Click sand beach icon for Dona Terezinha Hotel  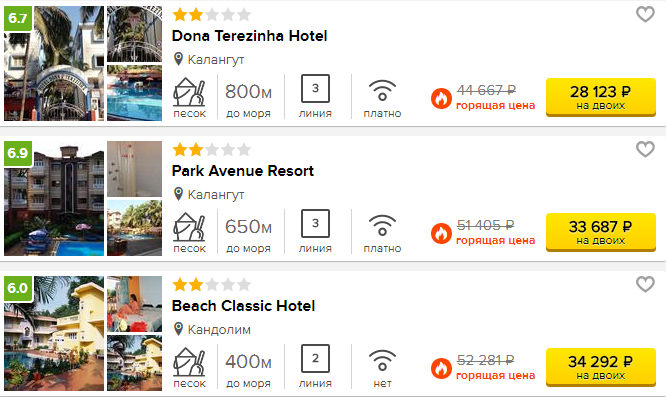pos(189,92)
